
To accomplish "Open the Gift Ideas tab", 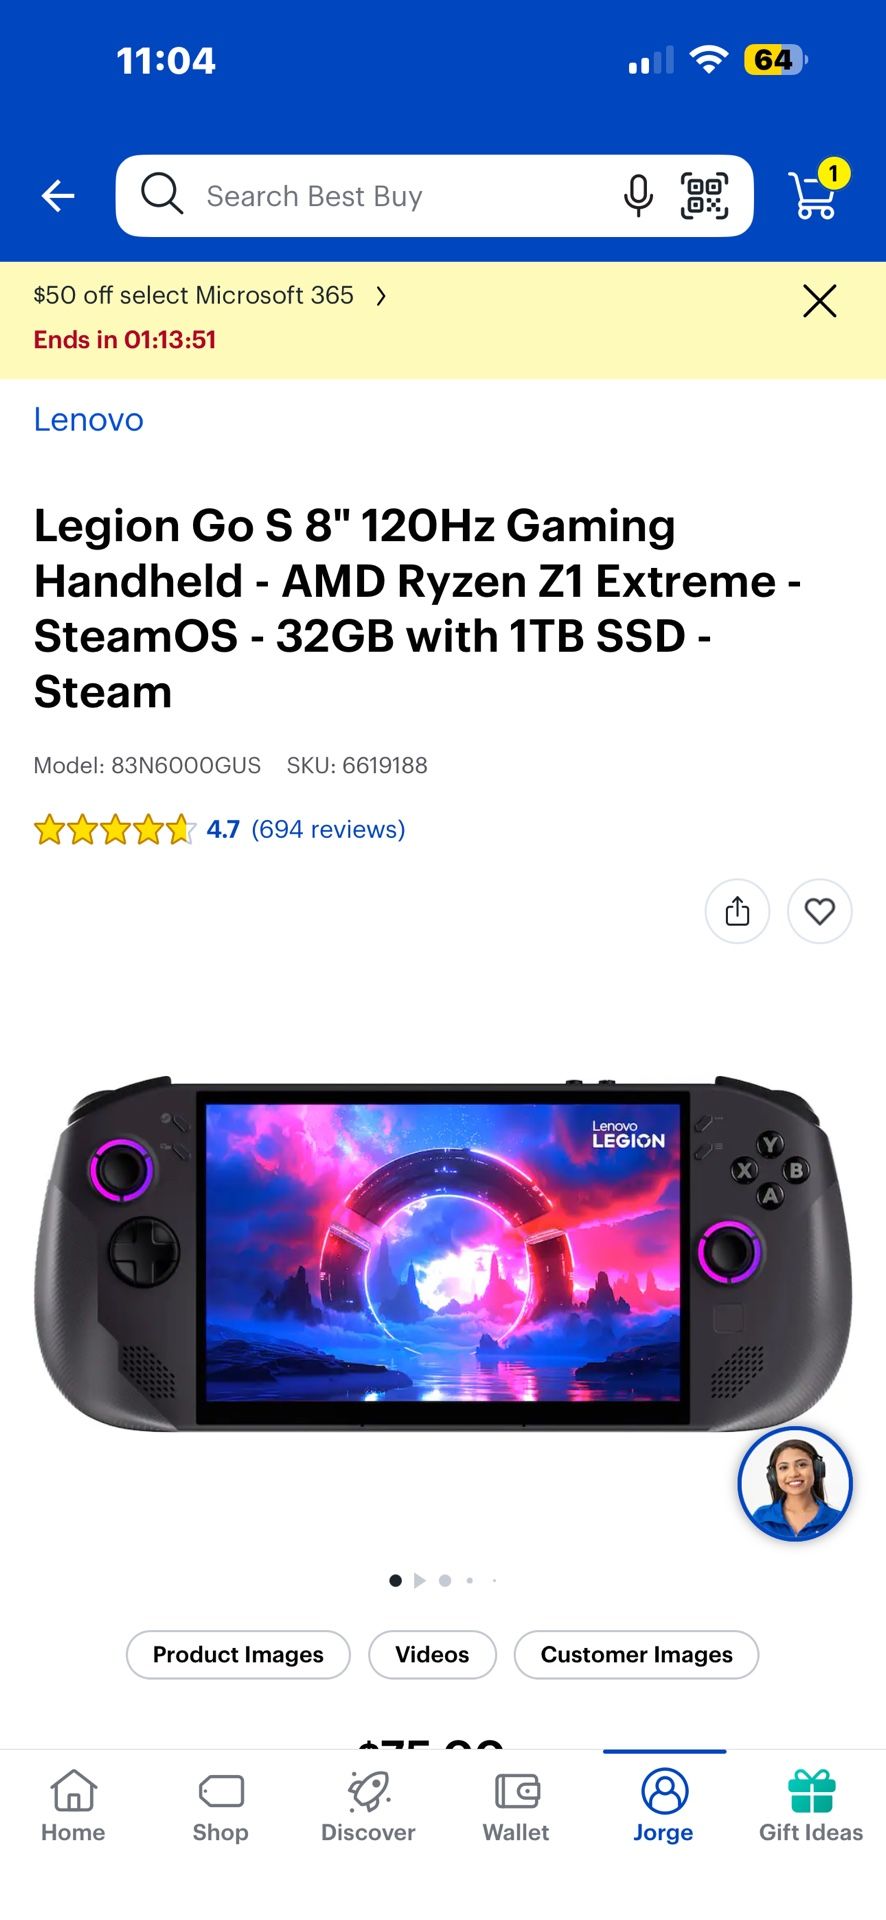I will pos(811,1806).
